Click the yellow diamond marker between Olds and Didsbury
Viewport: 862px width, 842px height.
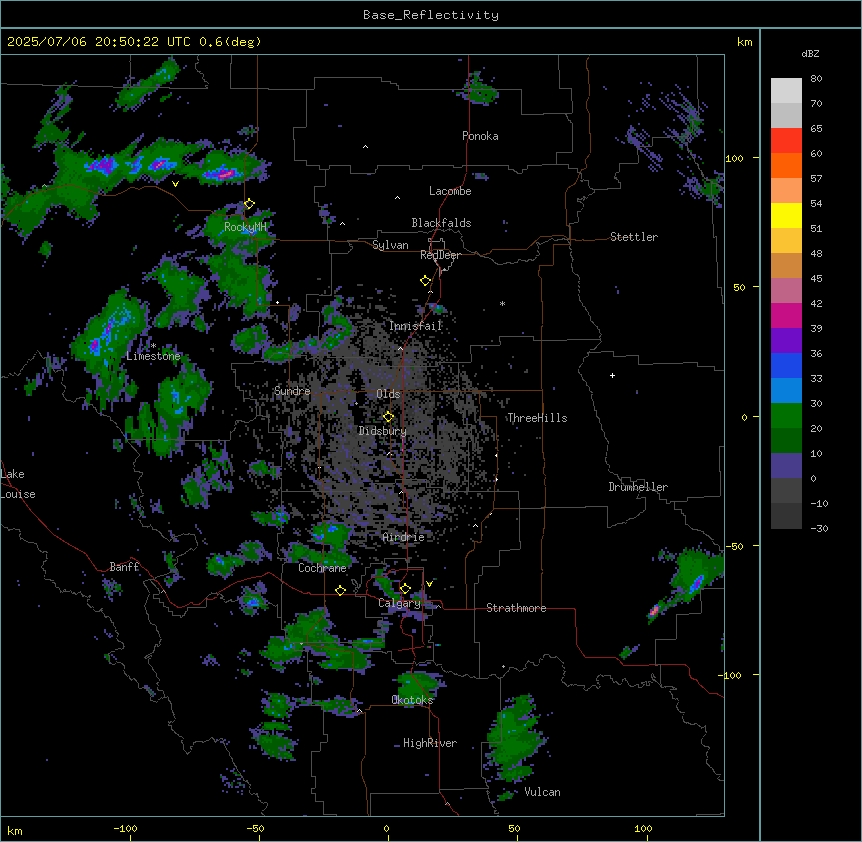[x=388, y=417]
